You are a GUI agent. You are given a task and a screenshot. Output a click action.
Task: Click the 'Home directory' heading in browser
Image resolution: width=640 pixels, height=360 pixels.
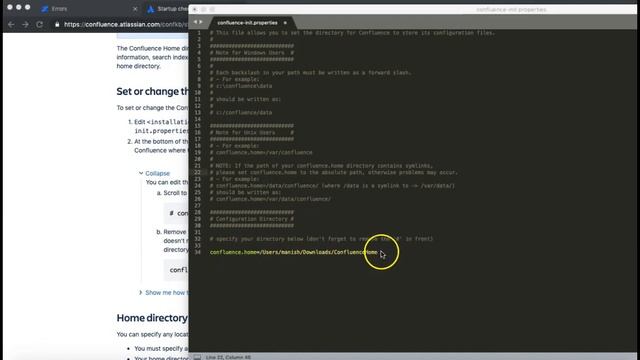tap(152, 318)
